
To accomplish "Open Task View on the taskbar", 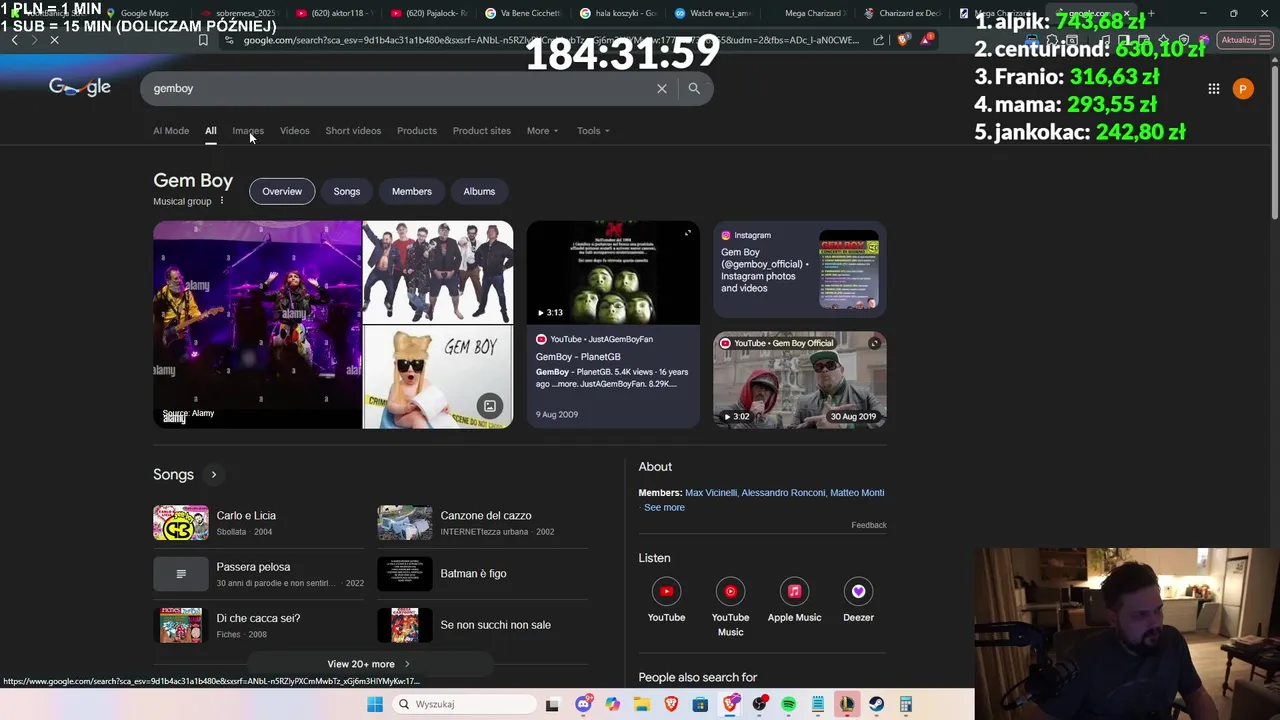I will pos(552,704).
